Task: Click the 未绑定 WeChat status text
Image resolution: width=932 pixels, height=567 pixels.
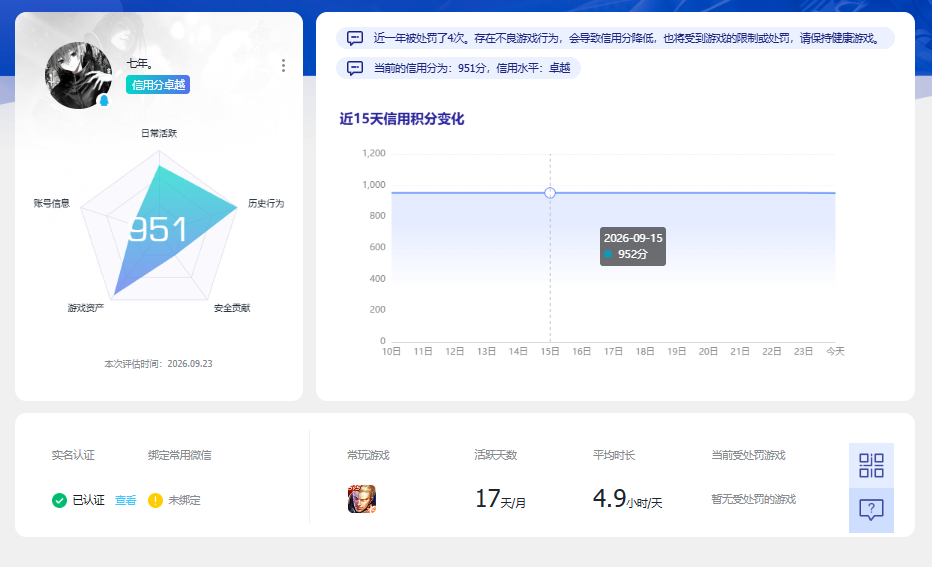Action: pos(184,500)
